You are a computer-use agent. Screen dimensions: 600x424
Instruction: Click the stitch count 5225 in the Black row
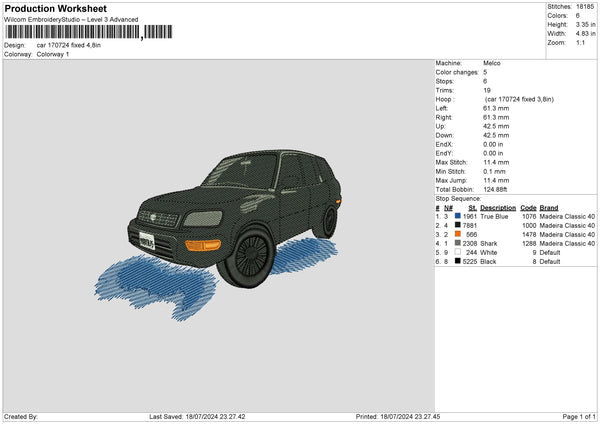coord(470,262)
